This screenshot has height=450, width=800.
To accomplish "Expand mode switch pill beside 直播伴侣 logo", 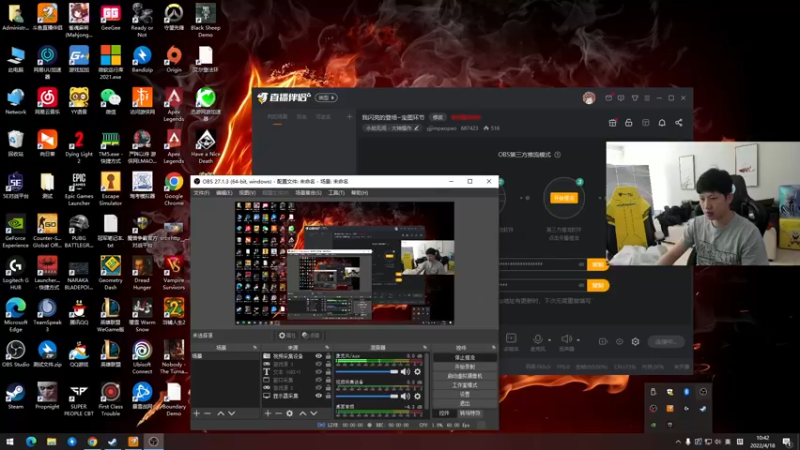I will pyautogui.click(x=326, y=97).
